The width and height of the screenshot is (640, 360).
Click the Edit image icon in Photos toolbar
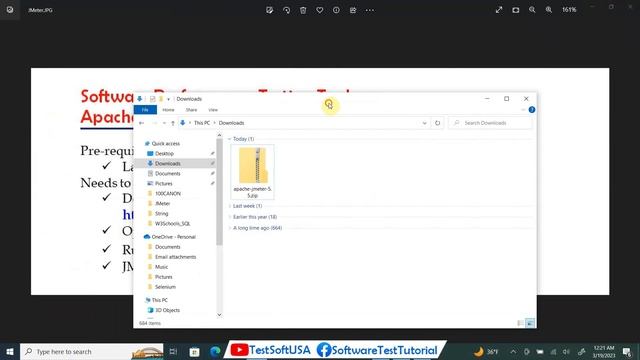pos(269,10)
